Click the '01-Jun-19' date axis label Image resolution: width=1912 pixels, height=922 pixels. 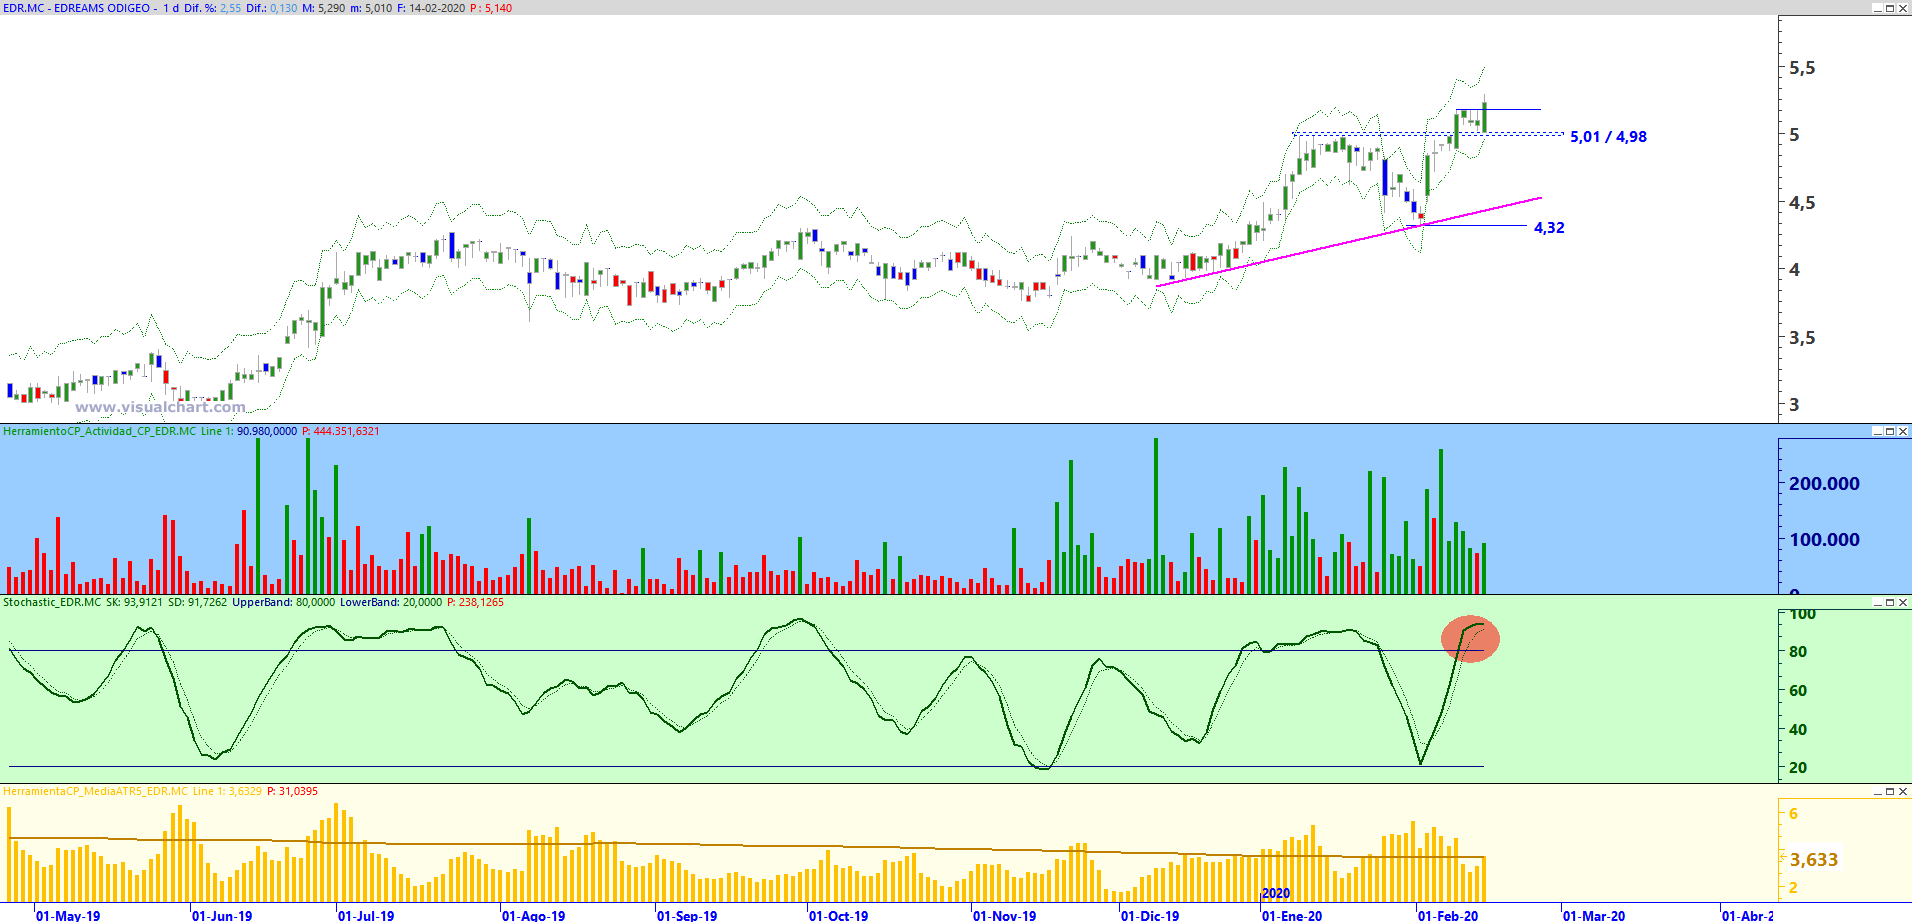pos(222,915)
